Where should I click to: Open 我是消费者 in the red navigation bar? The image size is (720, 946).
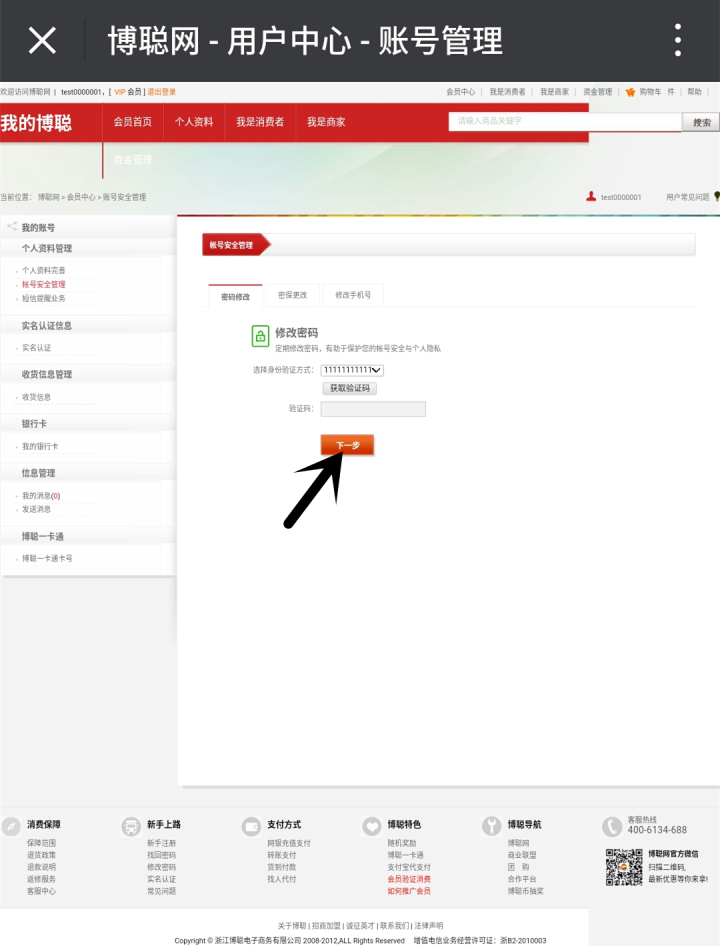(x=260, y=122)
